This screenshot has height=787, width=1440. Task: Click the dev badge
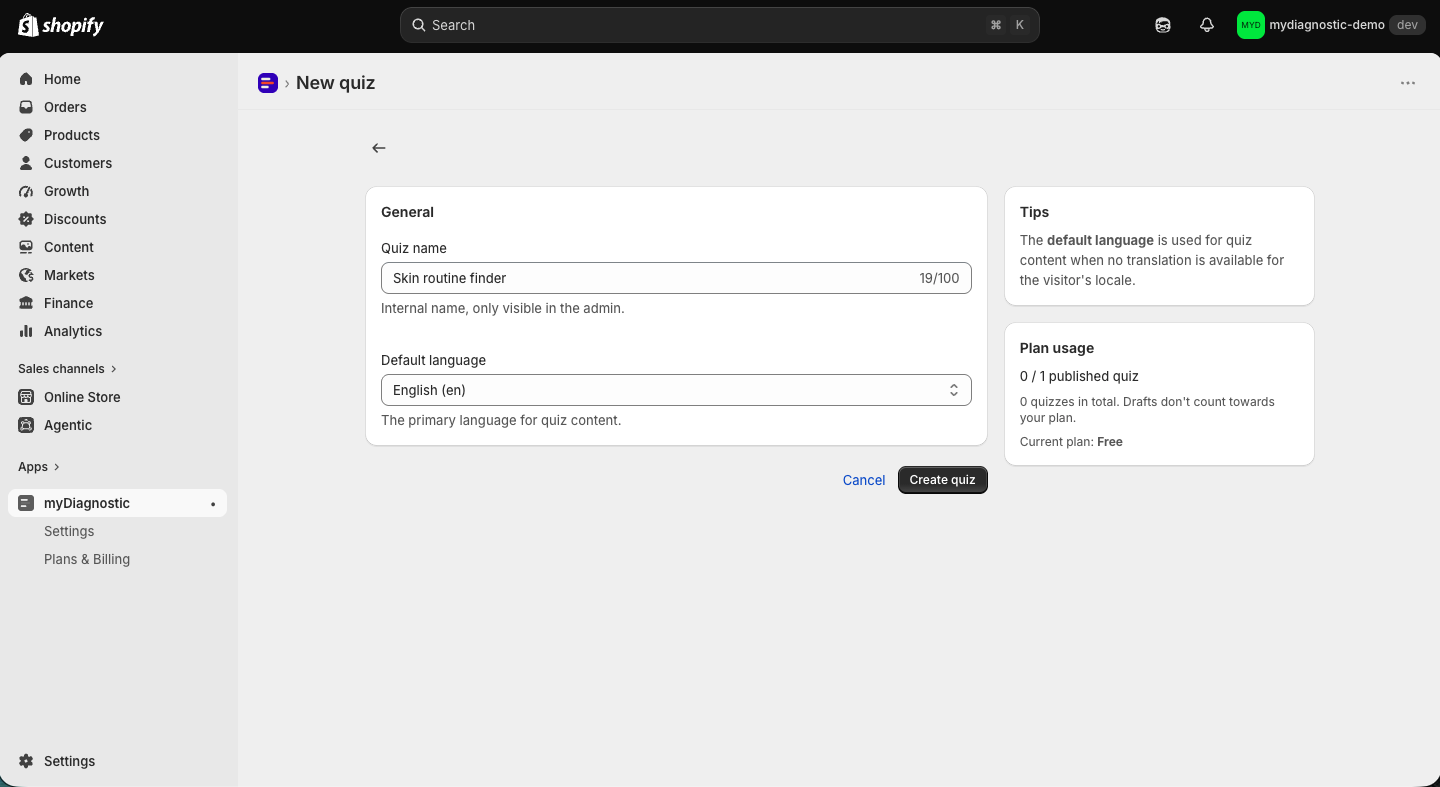point(1407,25)
